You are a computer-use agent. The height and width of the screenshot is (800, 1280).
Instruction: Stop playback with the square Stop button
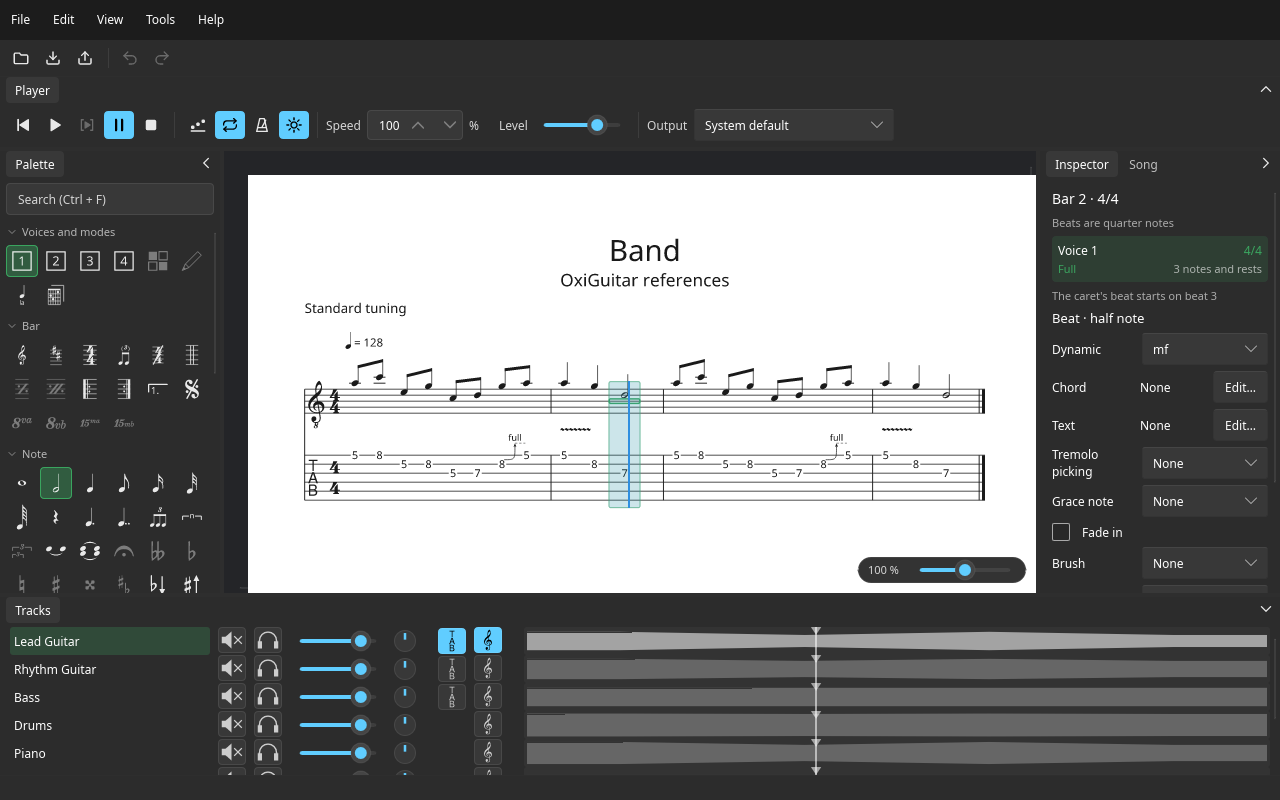click(x=151, y=125)
